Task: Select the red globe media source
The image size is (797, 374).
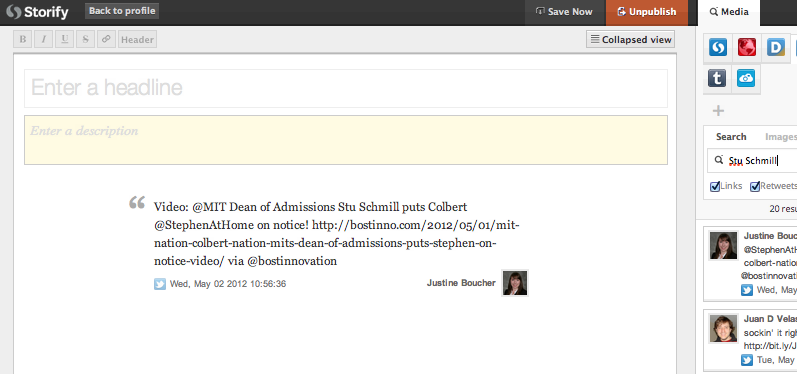Action: pyautogui.click(x=747, y=48)
